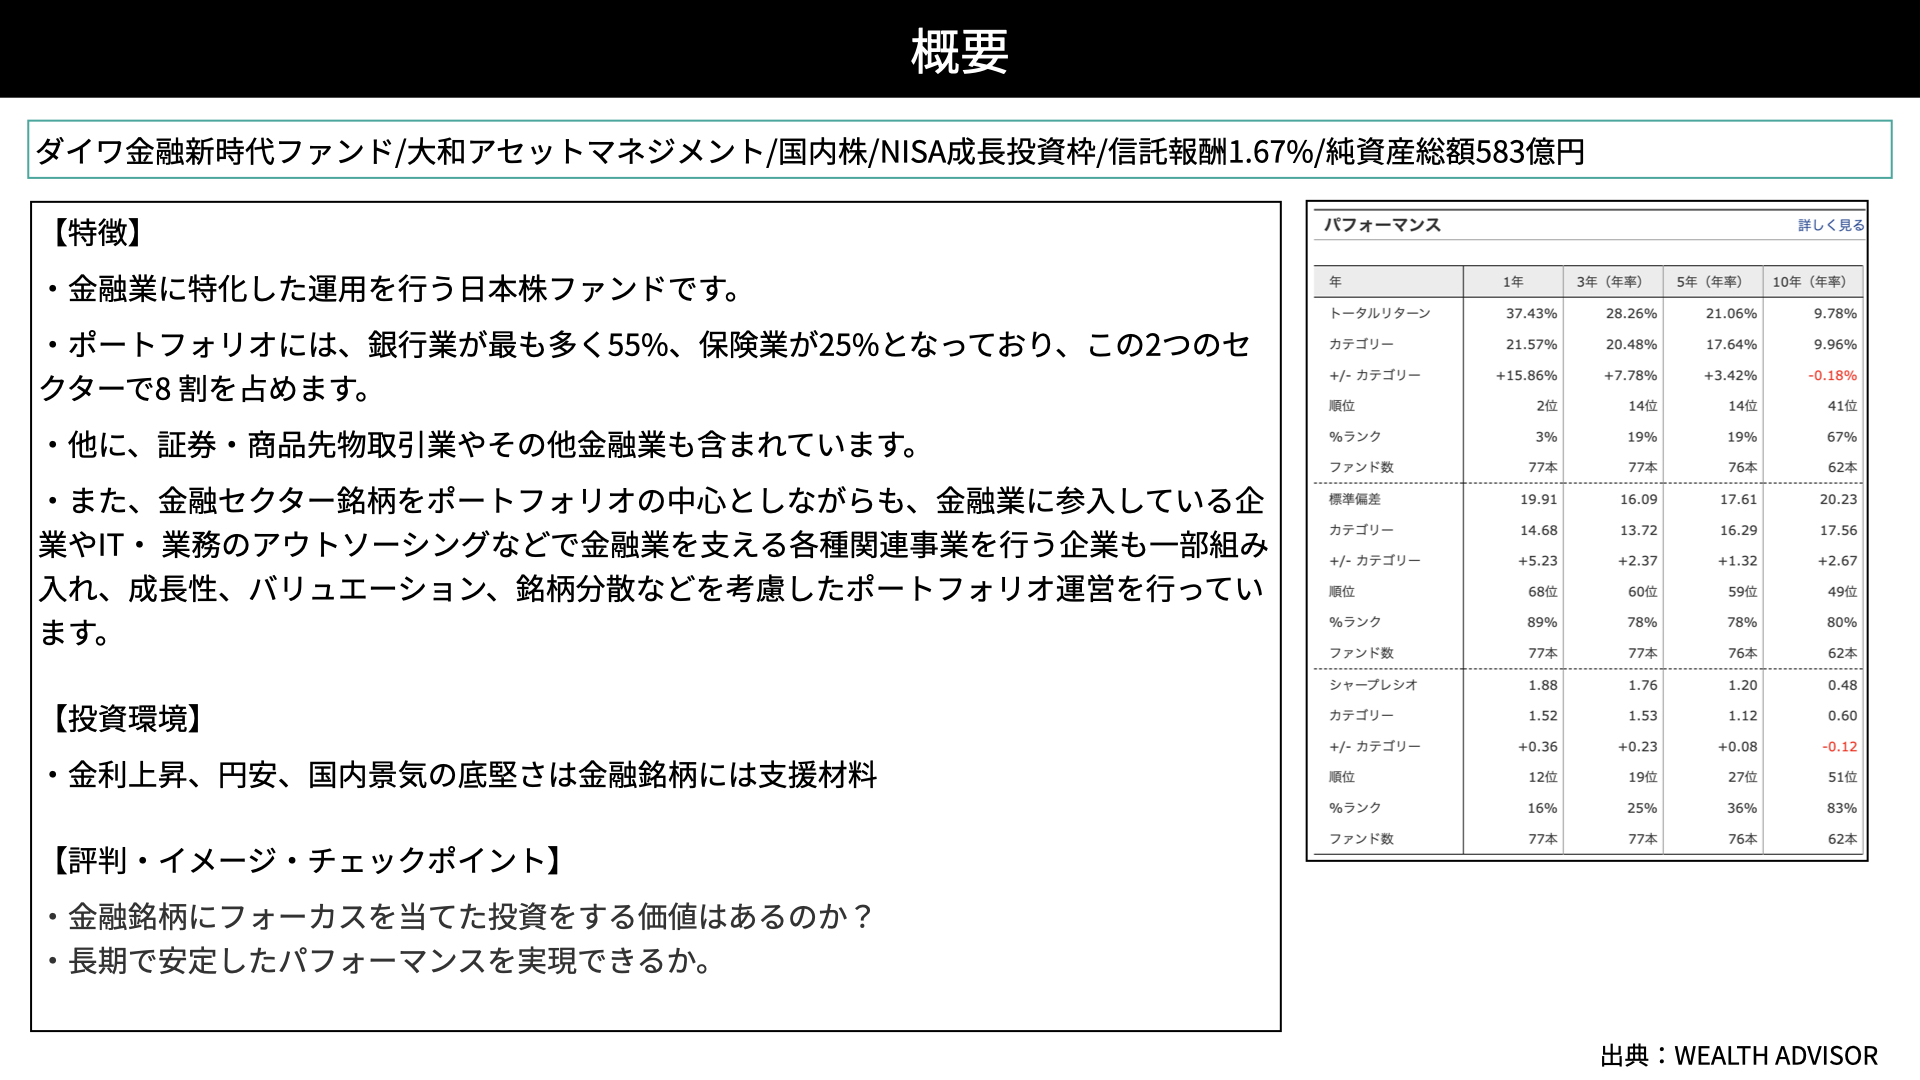
Task: Click the difference value +7.78%
Action: coord(1630,375)
